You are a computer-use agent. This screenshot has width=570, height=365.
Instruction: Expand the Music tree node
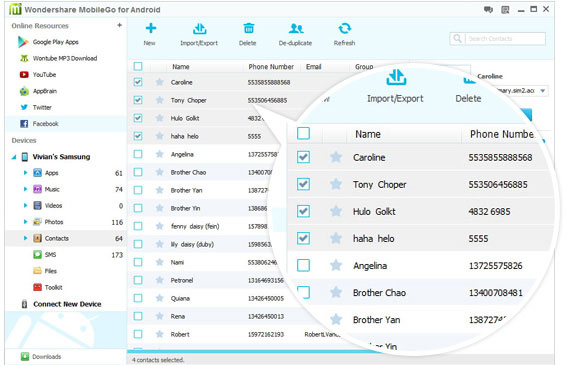(25, 189)
